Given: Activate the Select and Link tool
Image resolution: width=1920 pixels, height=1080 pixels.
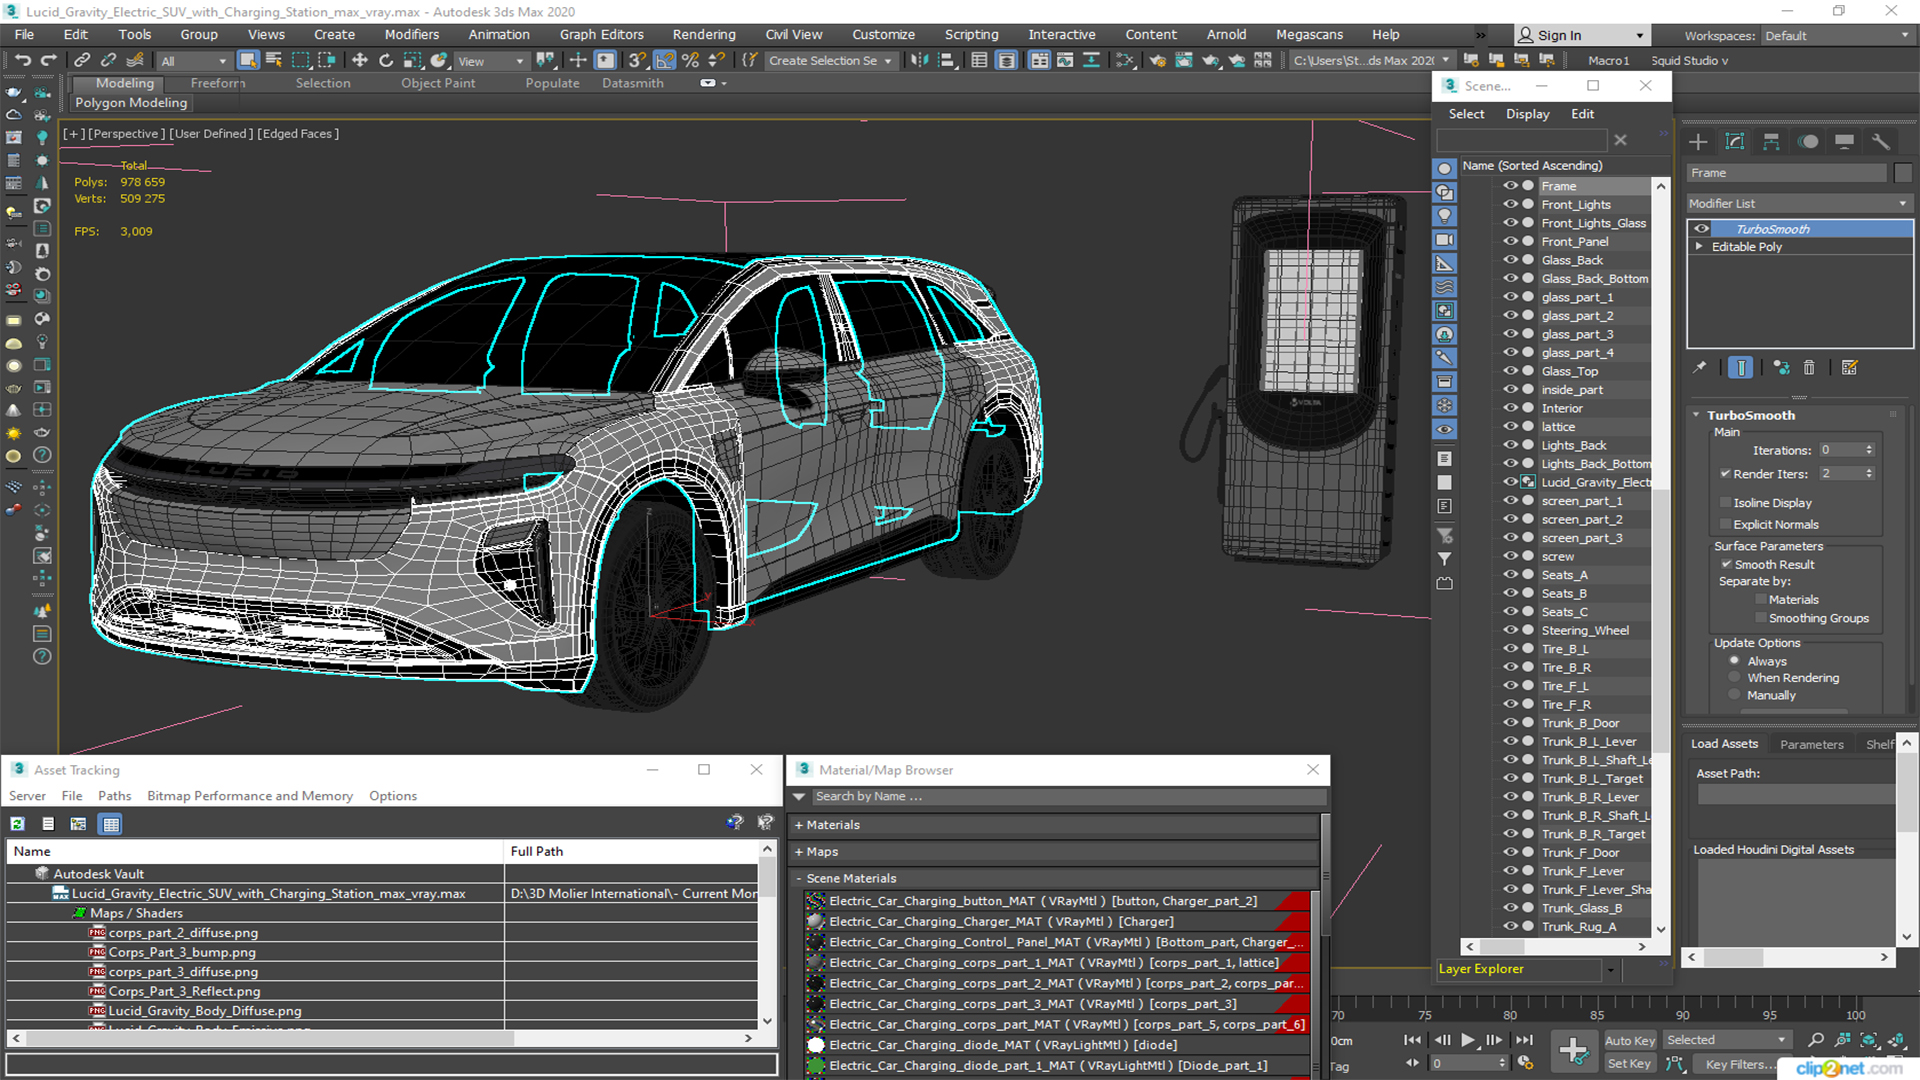Looking at the screenshot, I should pyautogui.click(x=83, y=60).
